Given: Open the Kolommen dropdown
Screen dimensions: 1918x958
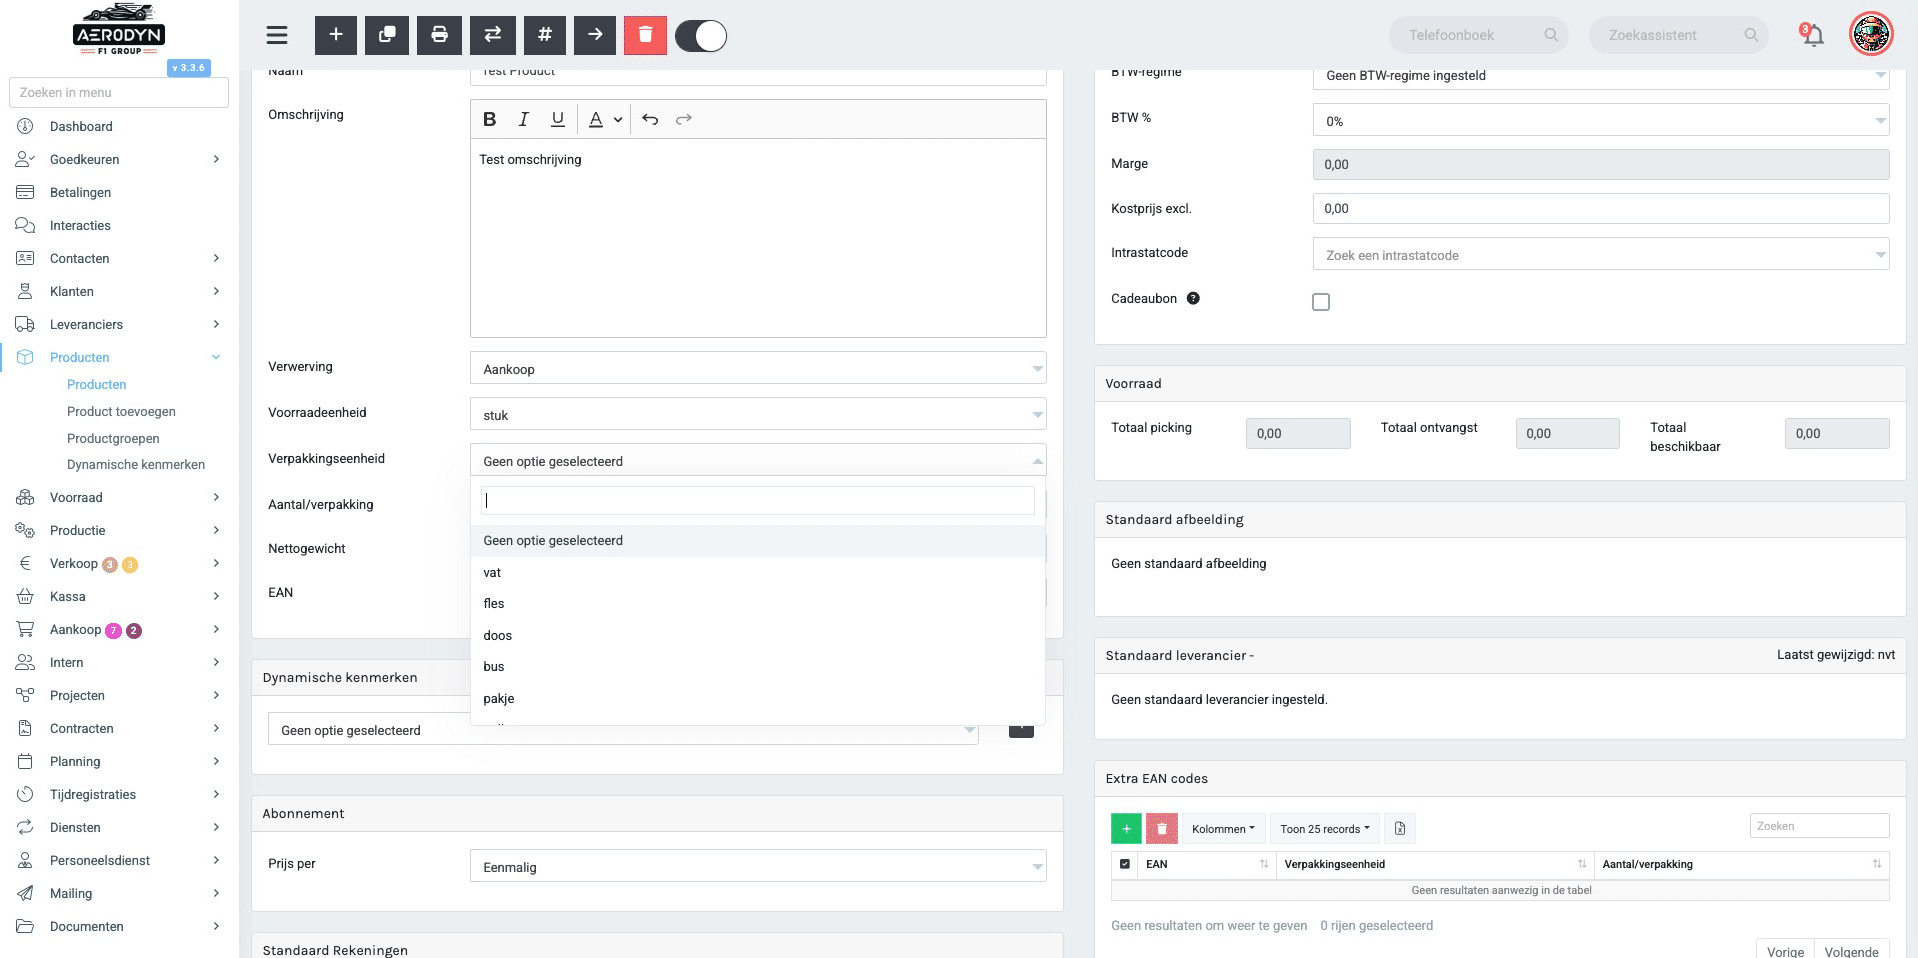Looking at the screenshot, I should tap(1224, 828).
